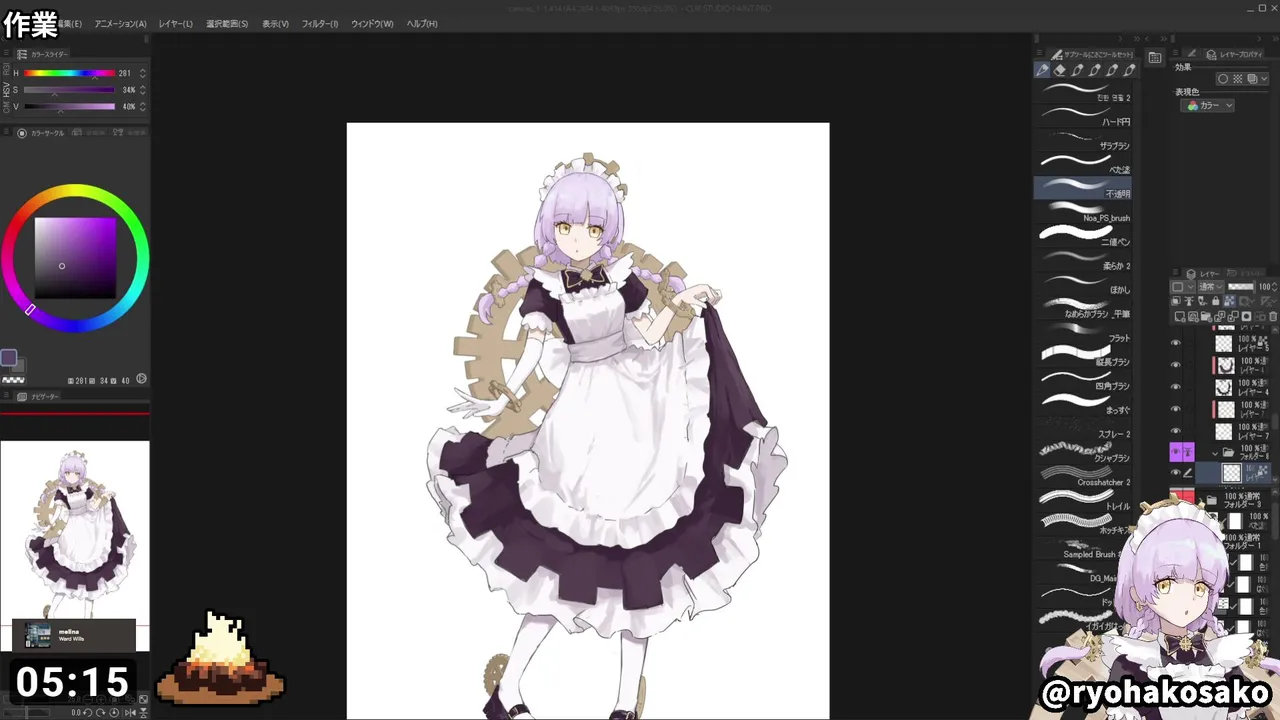The width and height of the screenshot is (1280, 720).
Task: Select the ハード円 brush
Action: [1083, 117]
